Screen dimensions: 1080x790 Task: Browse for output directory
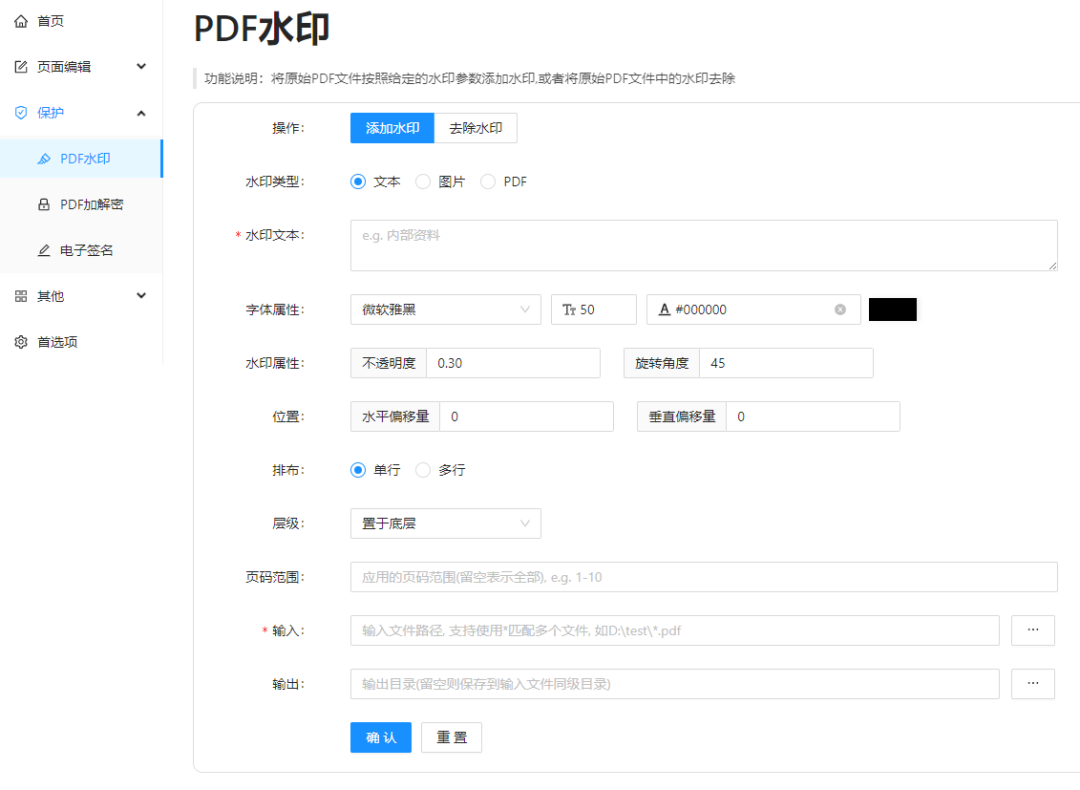1032,684
